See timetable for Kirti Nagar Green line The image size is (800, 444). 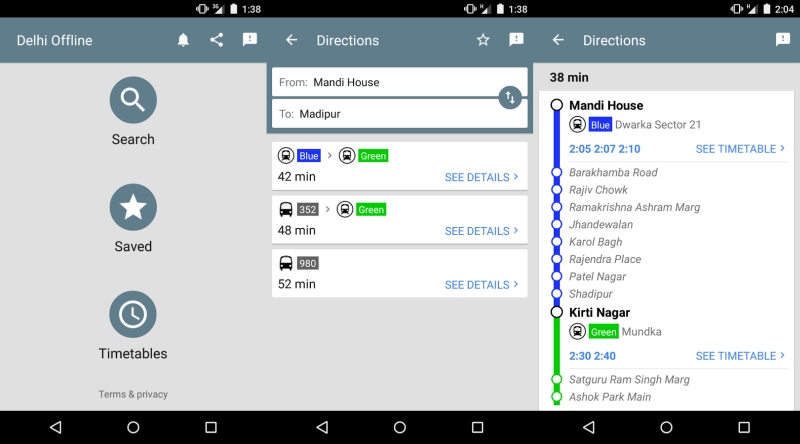pyautogui.click(x=740, y=356)
